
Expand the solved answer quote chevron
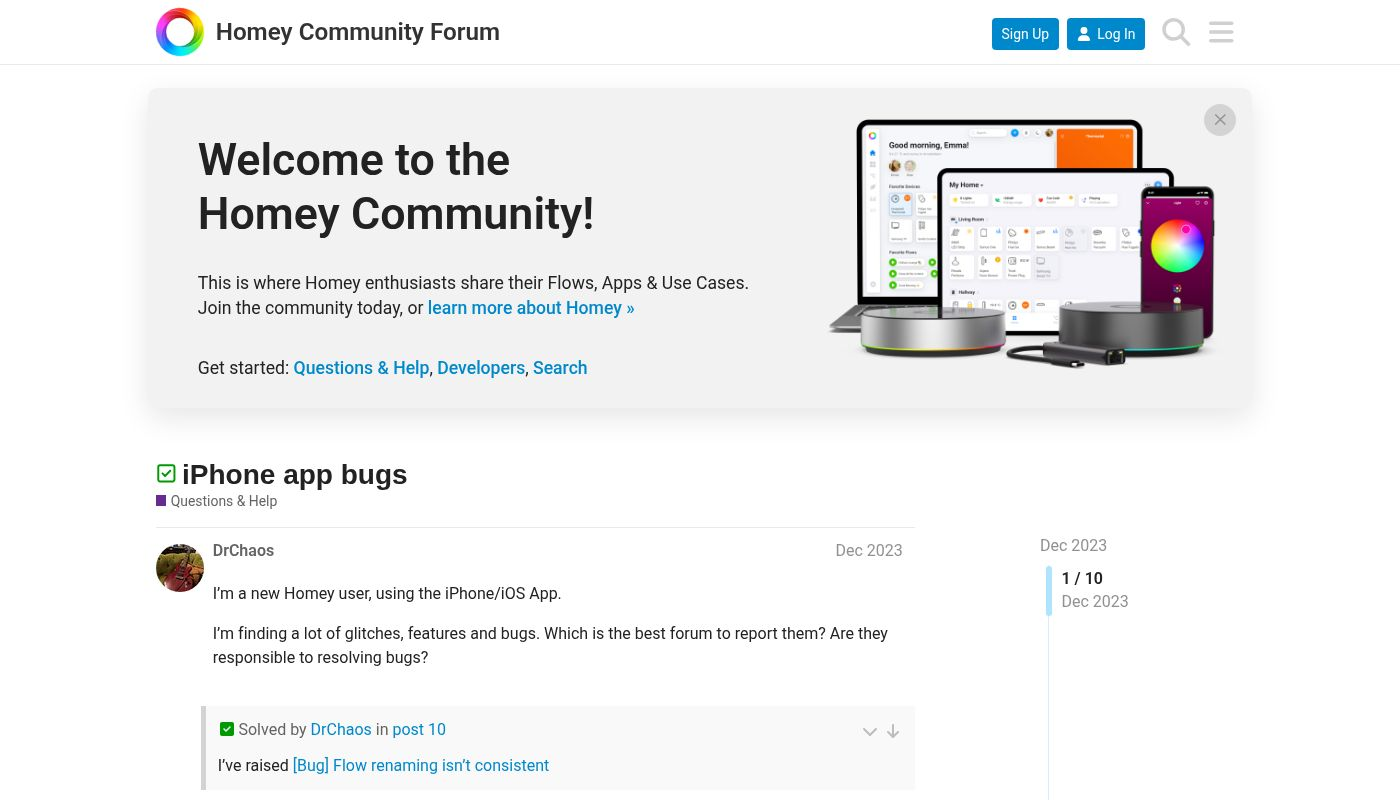[870, 732]
